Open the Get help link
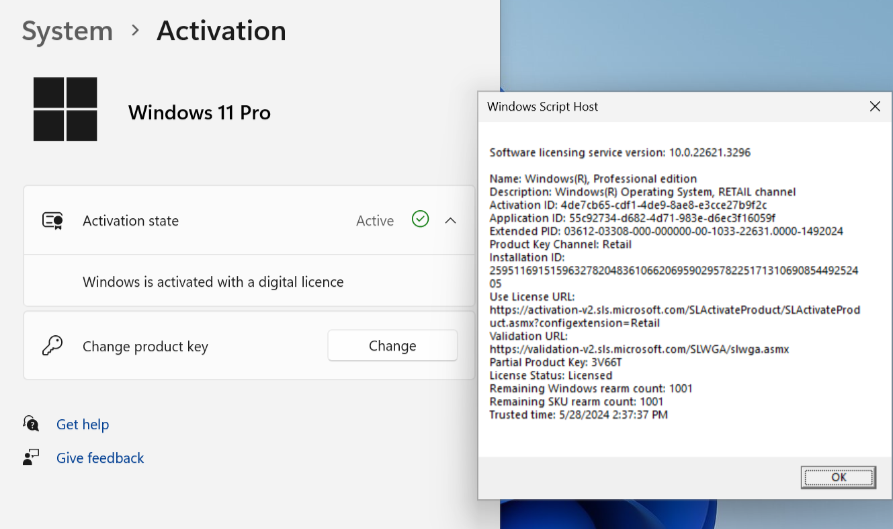Screen dimensions: 893x529 click(83, 424)
